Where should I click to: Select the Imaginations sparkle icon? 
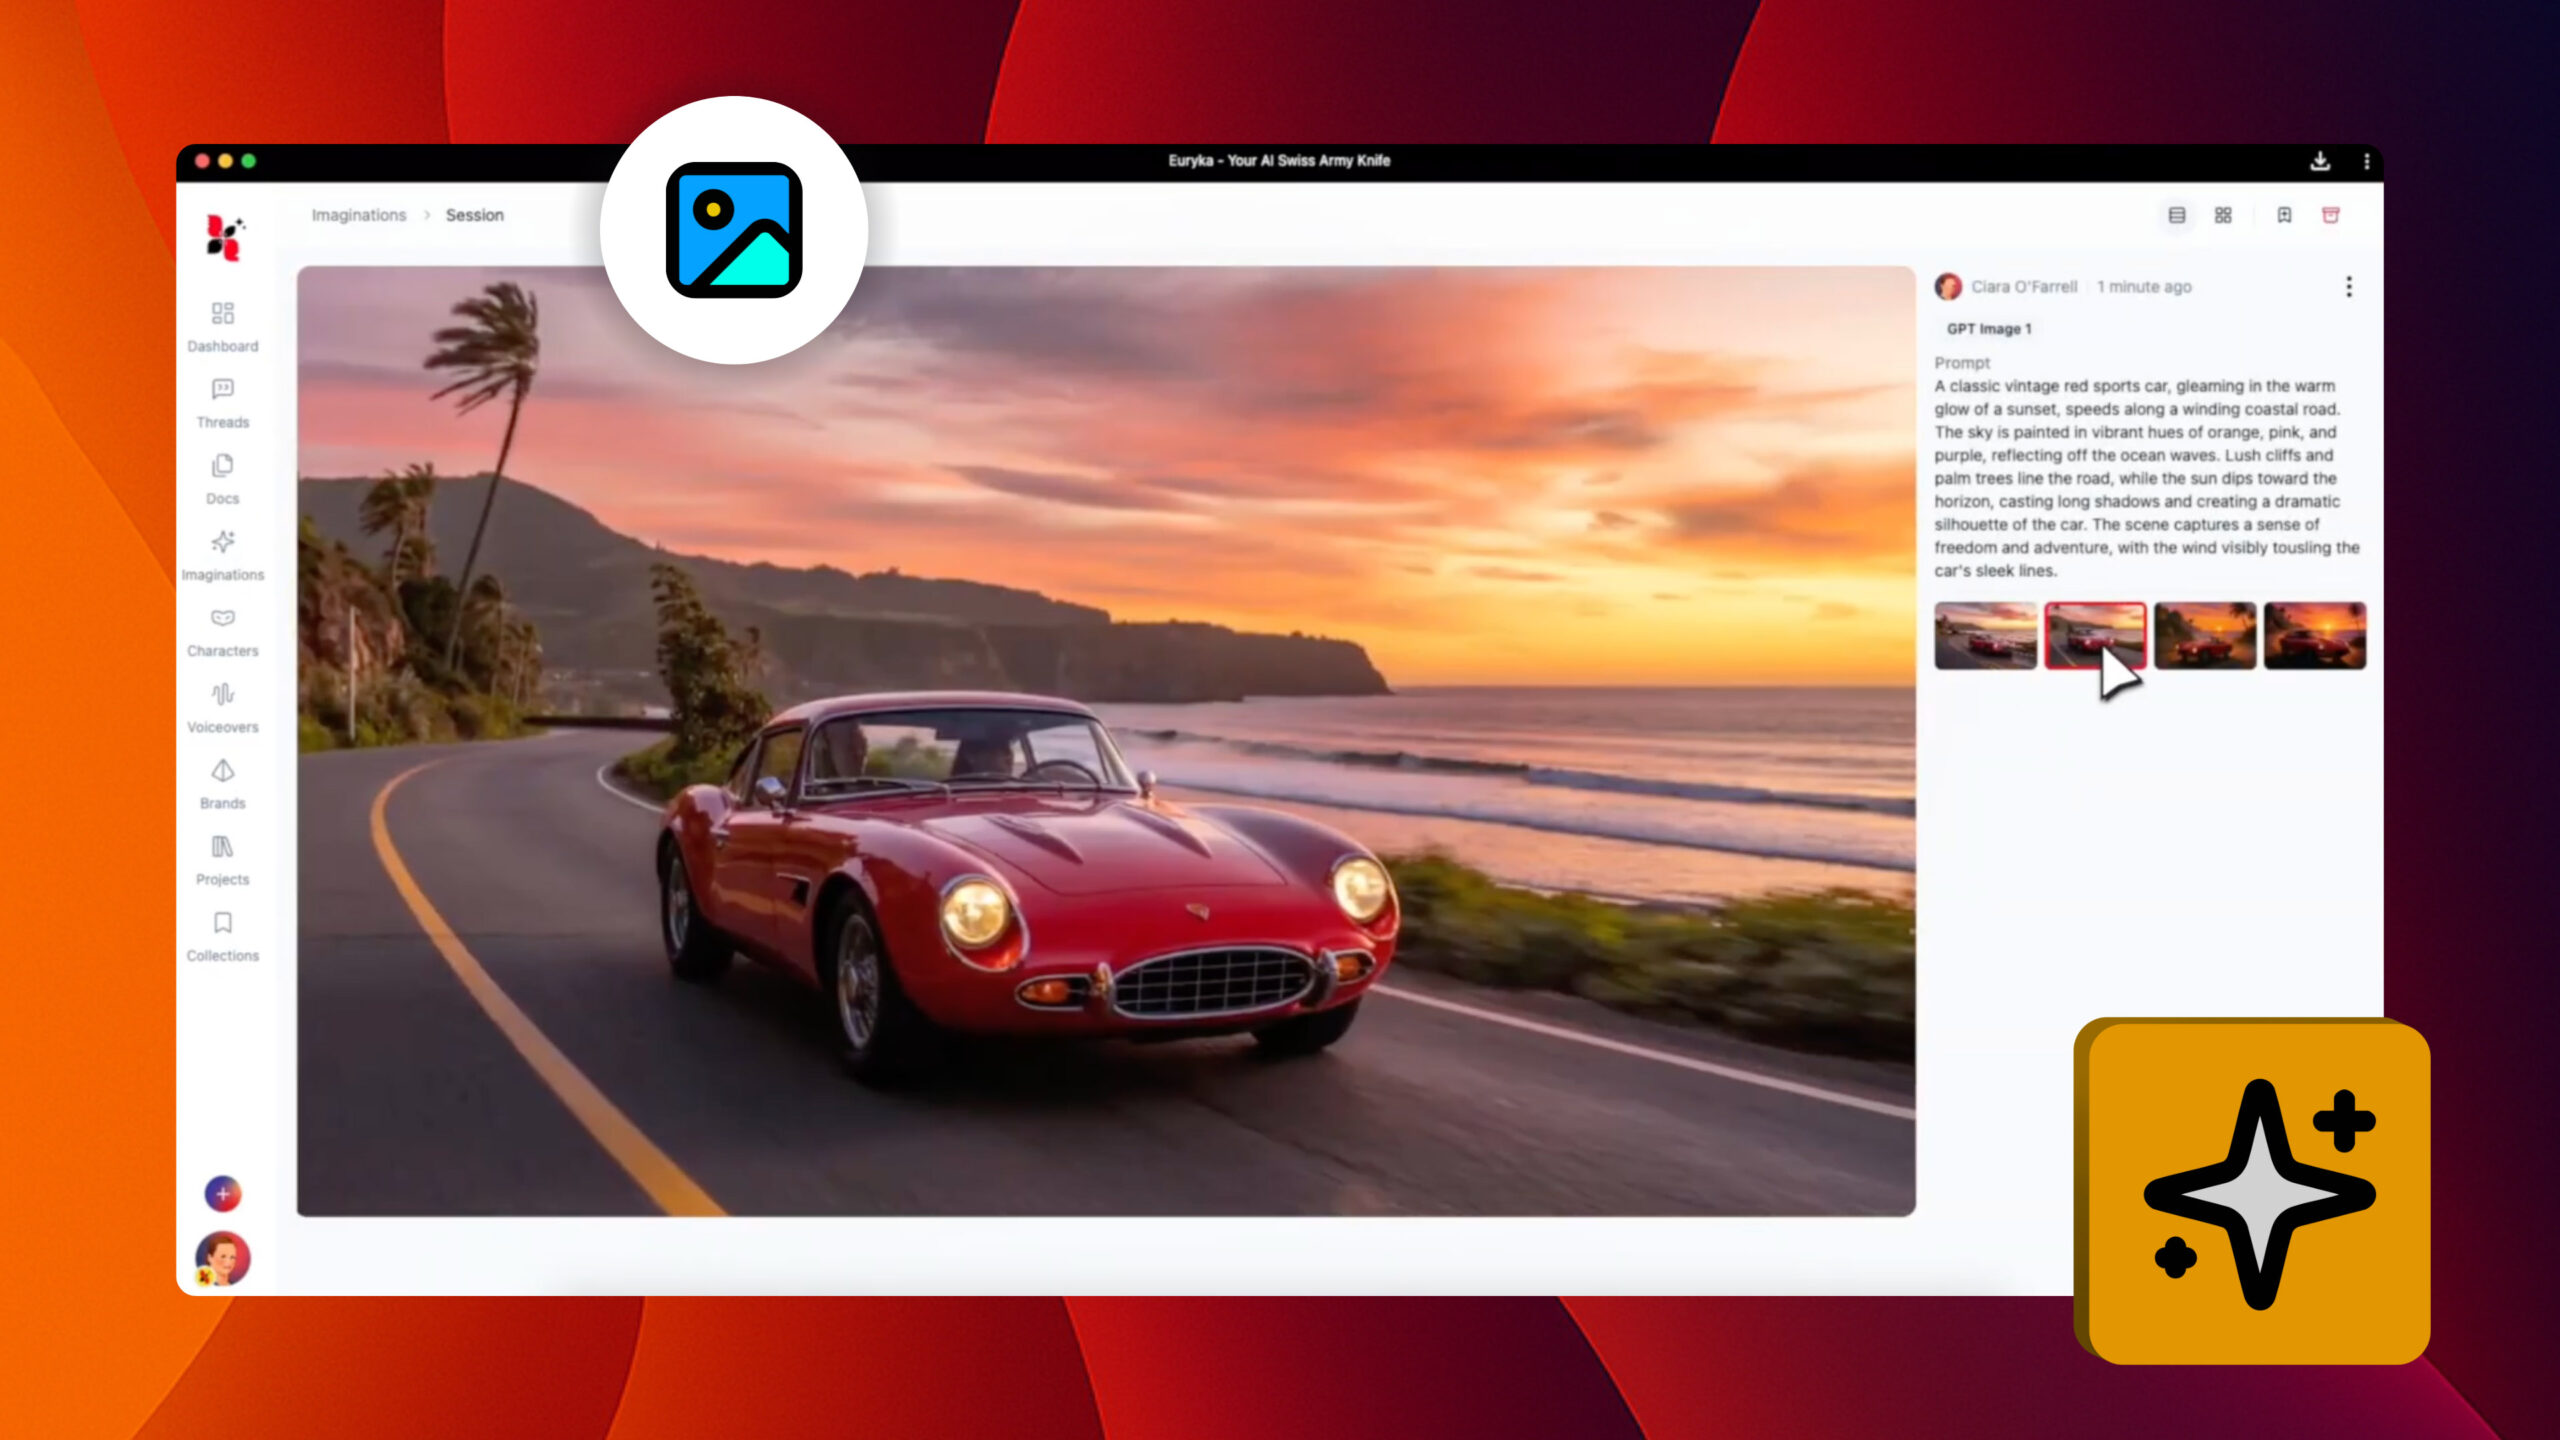222,543
